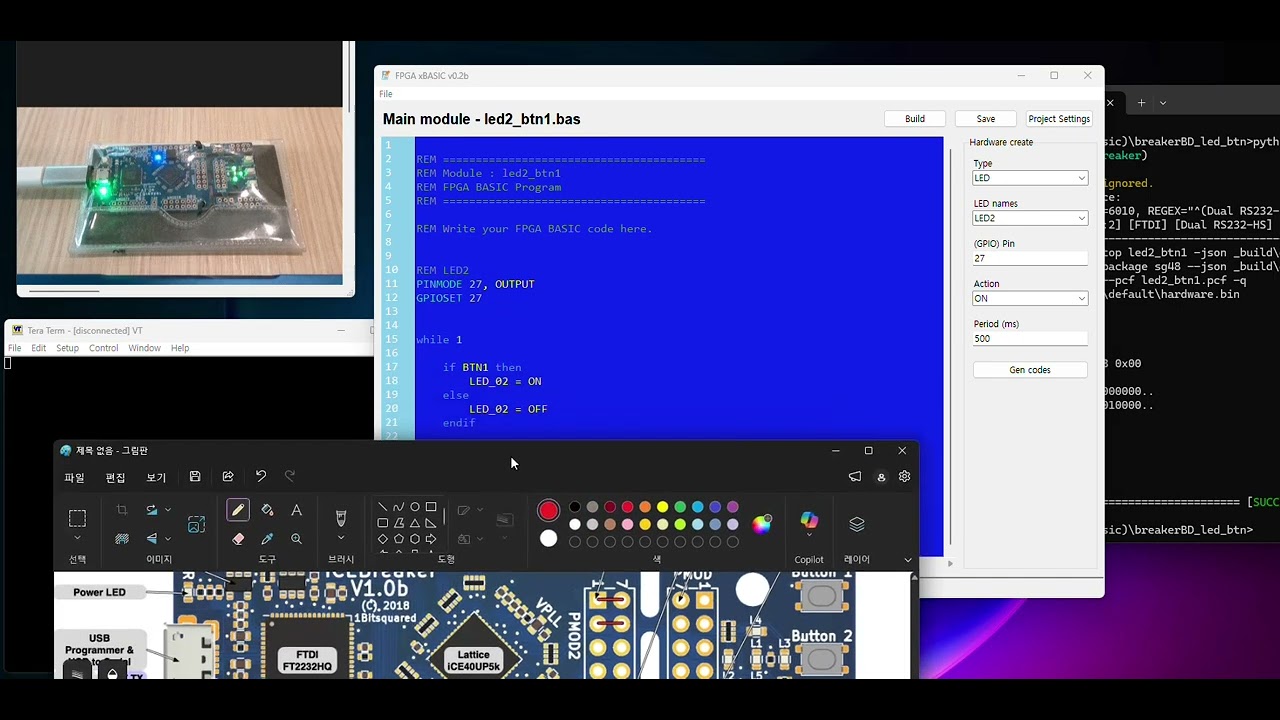The height and width of the screenshot is (720, 1280).
Task: Select the Eraser tool
Action: pyautogui.click(x=237, y=539)
